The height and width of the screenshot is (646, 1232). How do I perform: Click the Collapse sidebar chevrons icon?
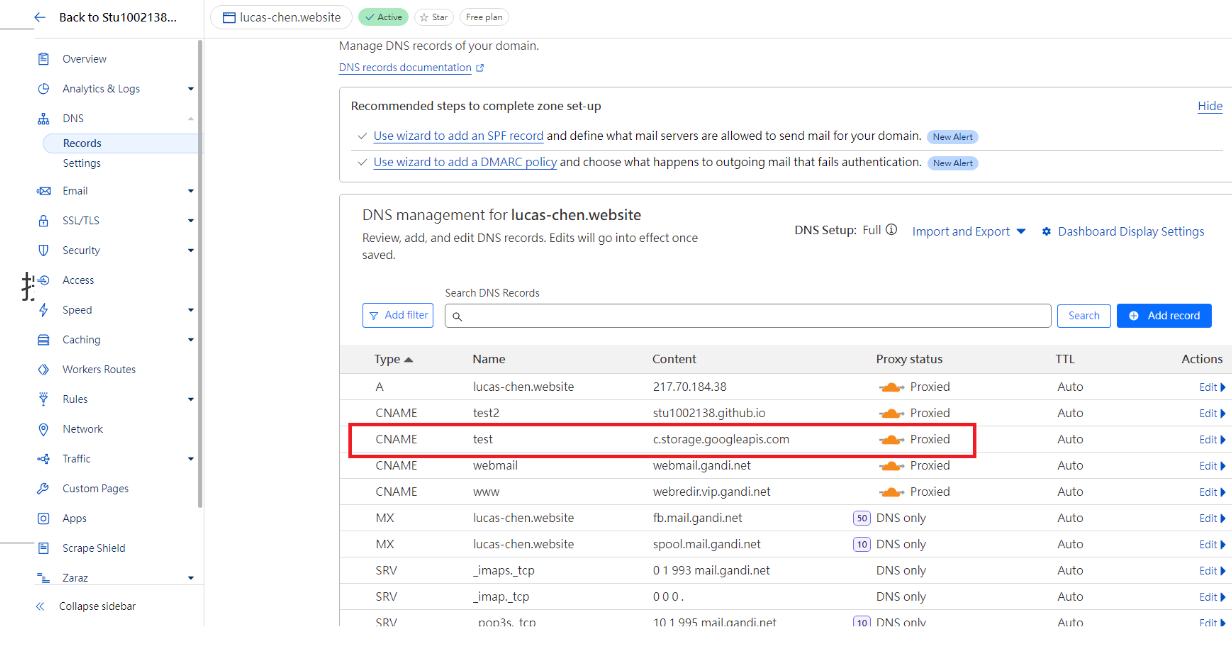click(40, 606)
